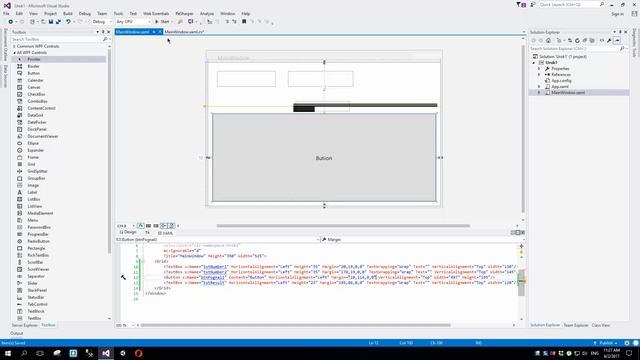Click the Opera browser taskbar icon
Viewport: 640px width, 360px height.
click(138, 353)
